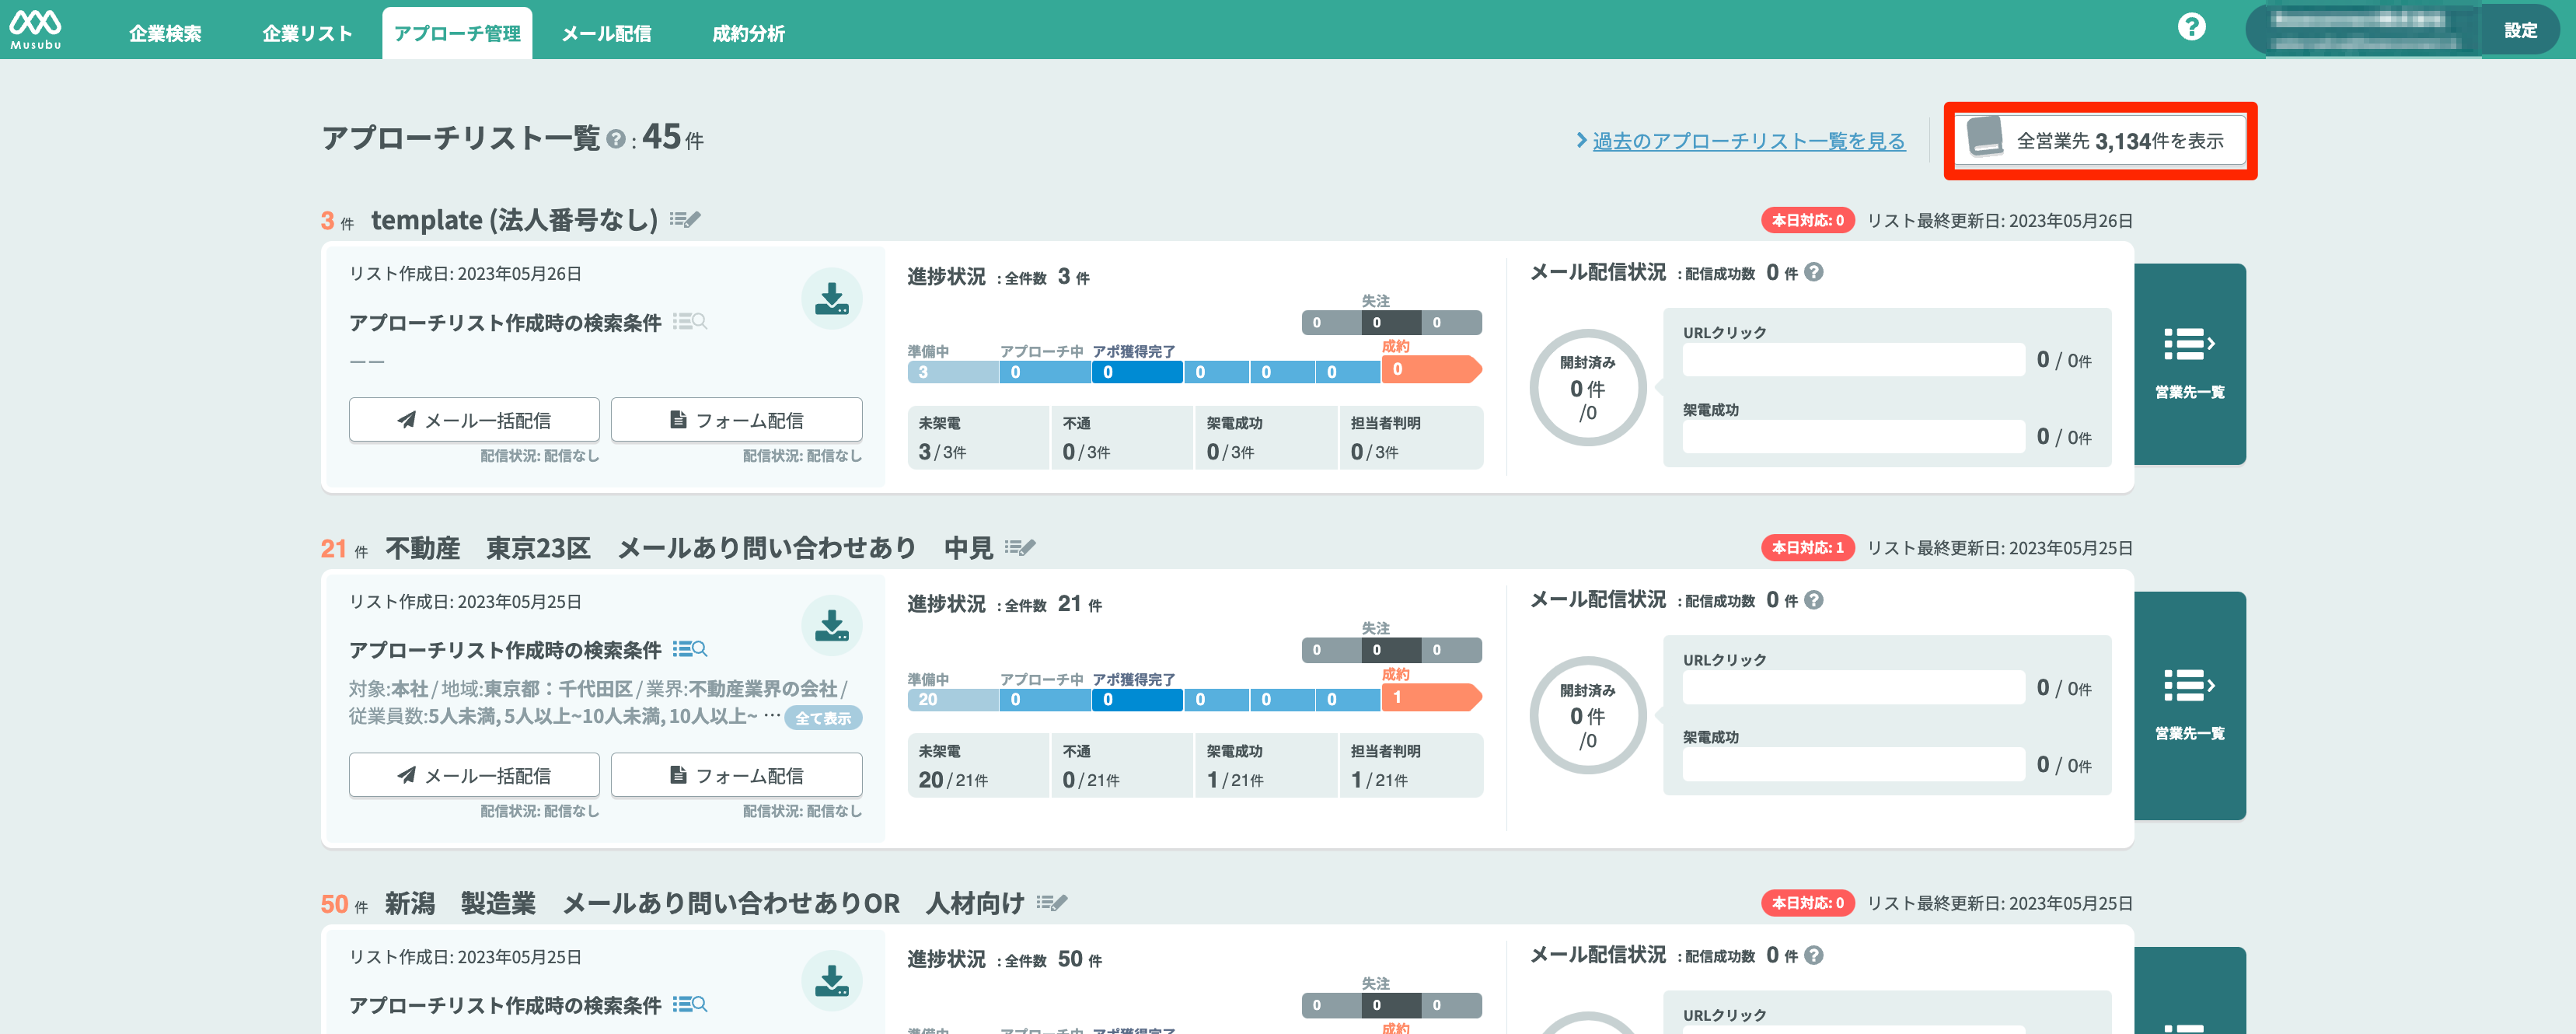Open 設定 in the header
Screen dimensions: 2576x1034
pos(2520,30)
